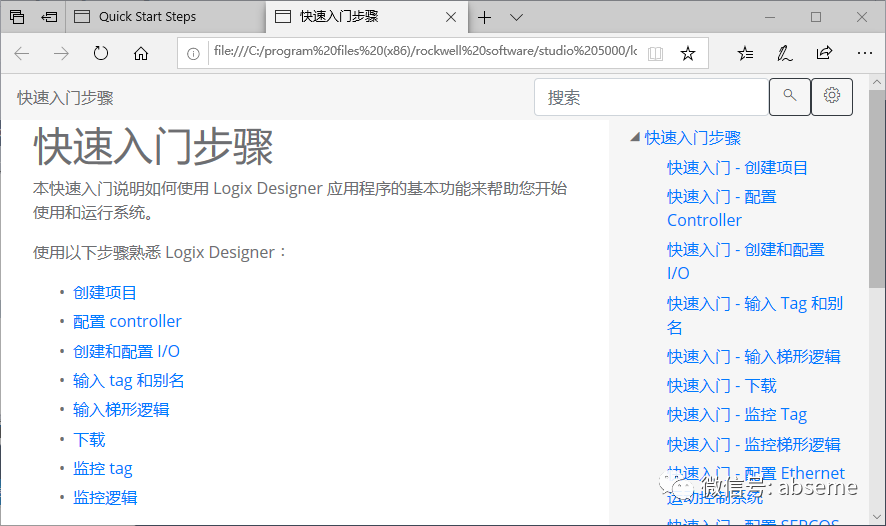
Task: Add this page to favorites with star
Action: (x=688, y=54)
